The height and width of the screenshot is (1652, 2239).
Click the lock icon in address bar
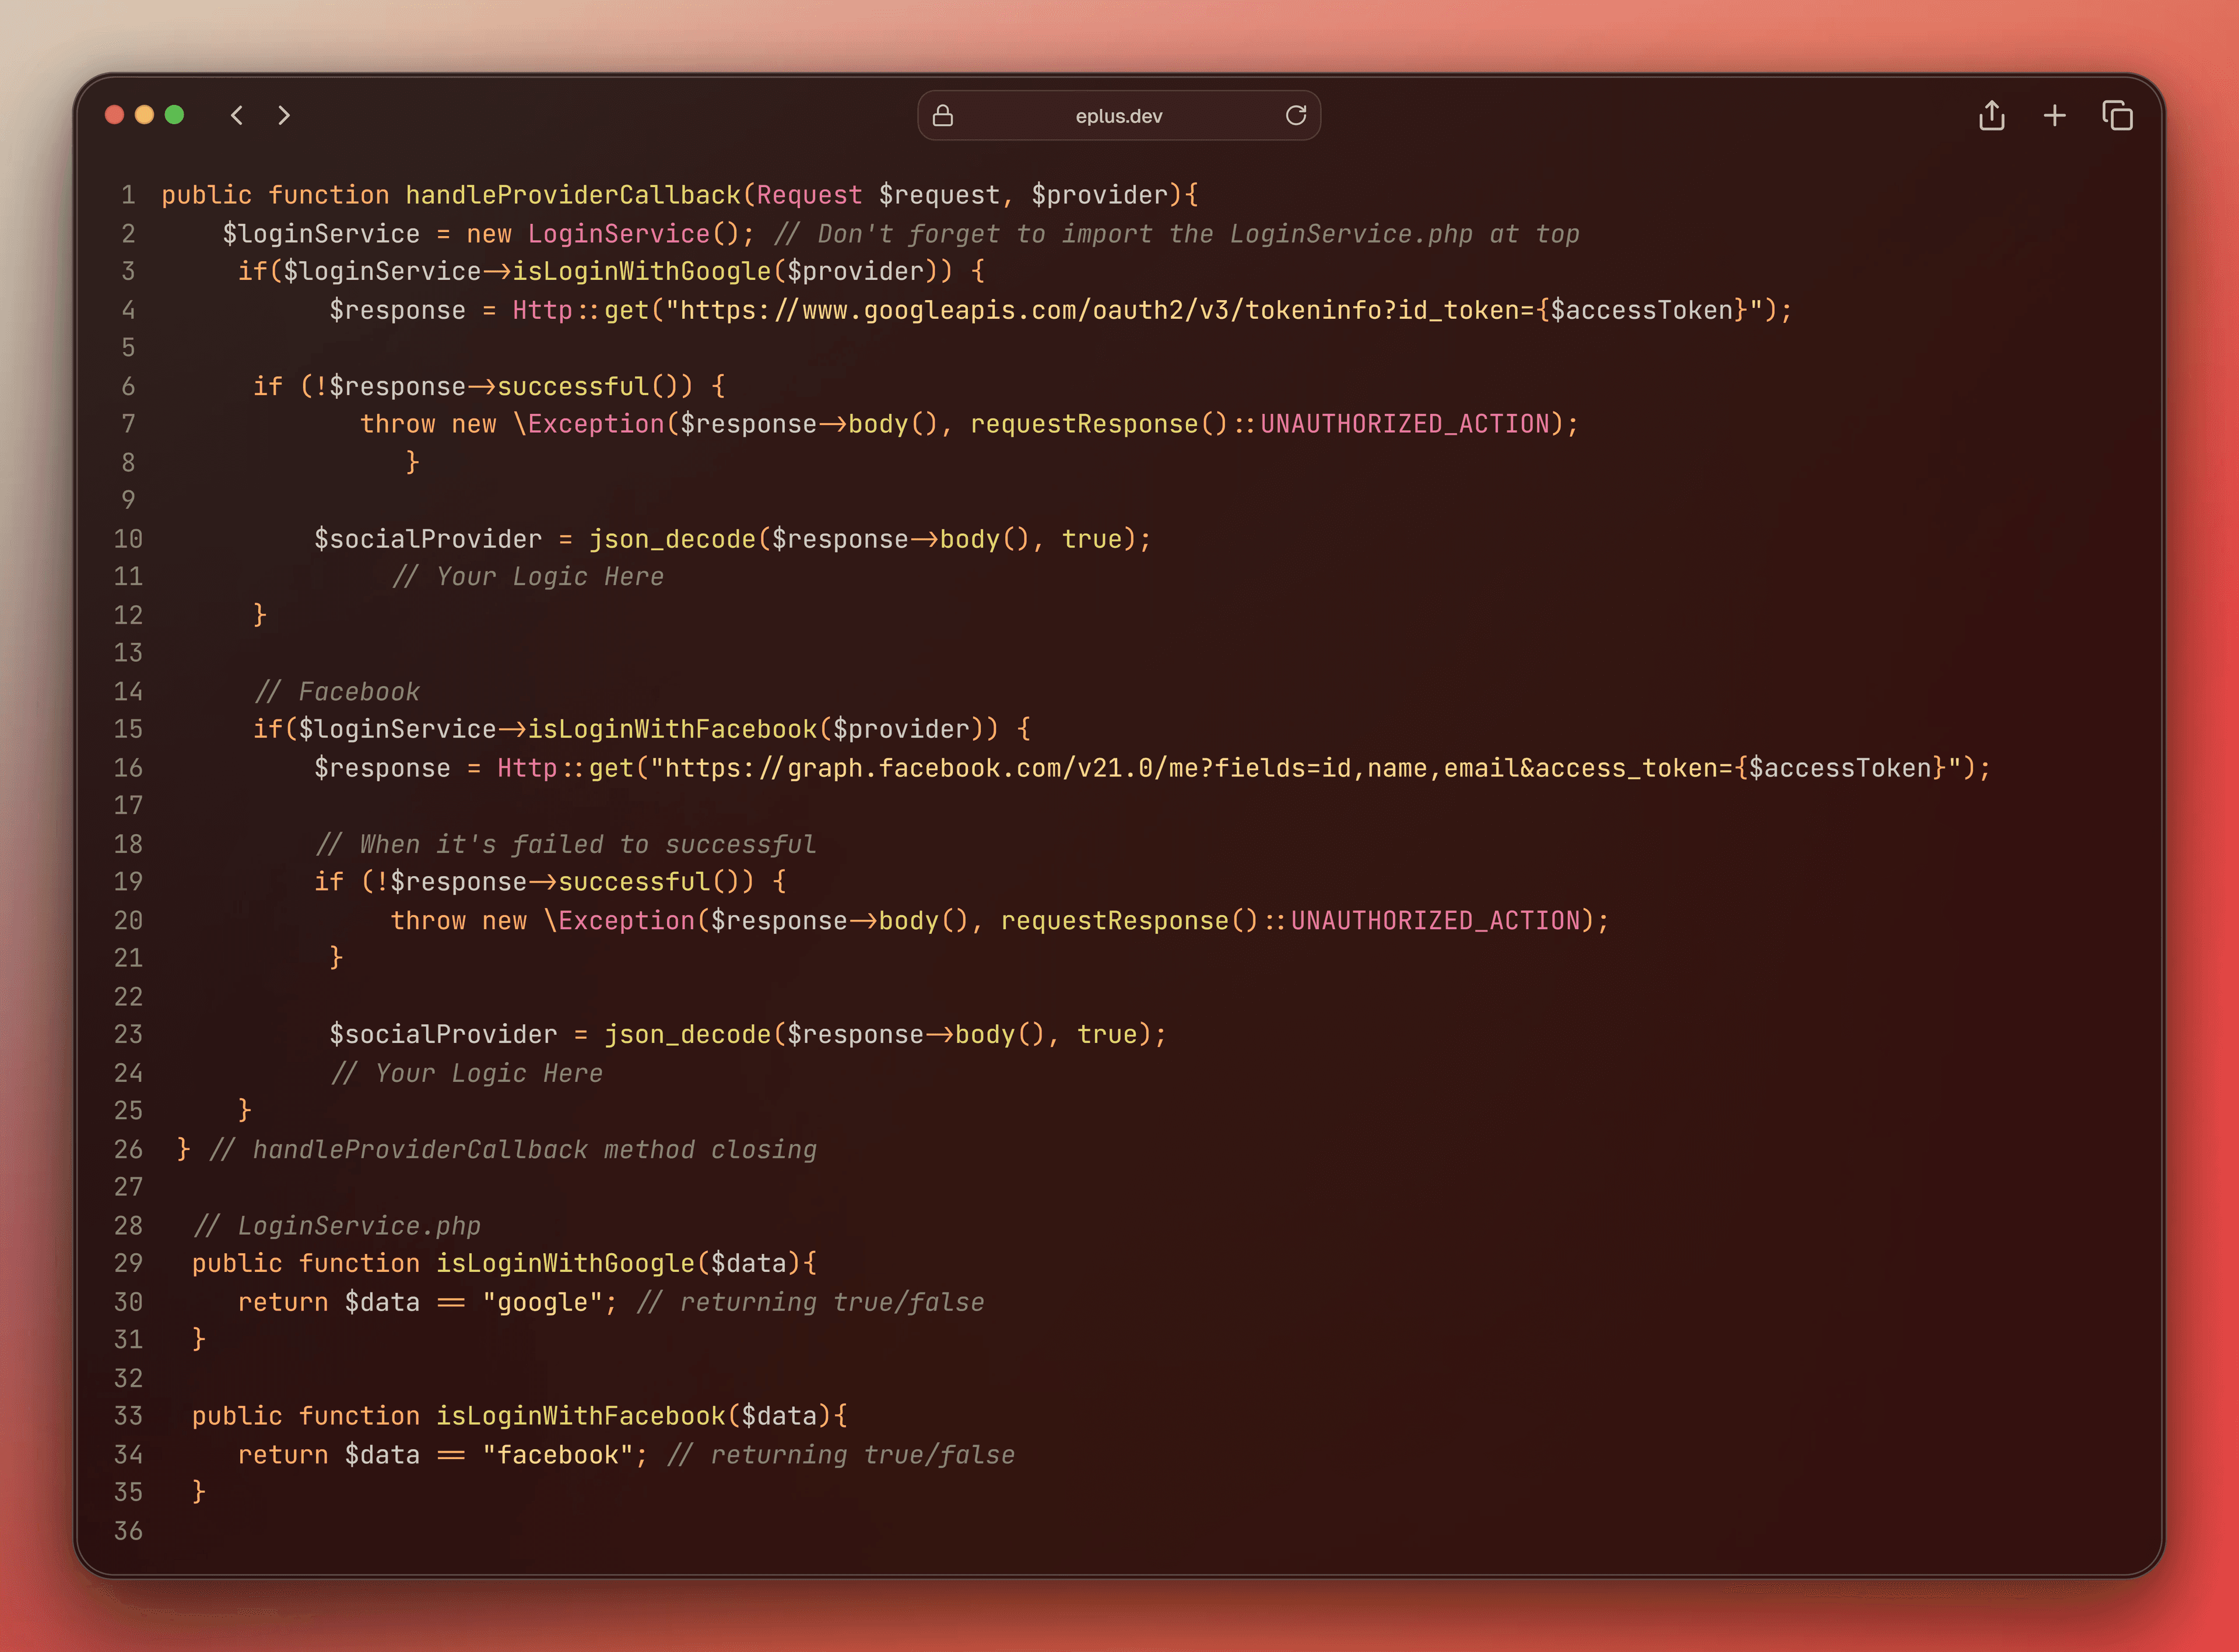[x=942, y=116]
